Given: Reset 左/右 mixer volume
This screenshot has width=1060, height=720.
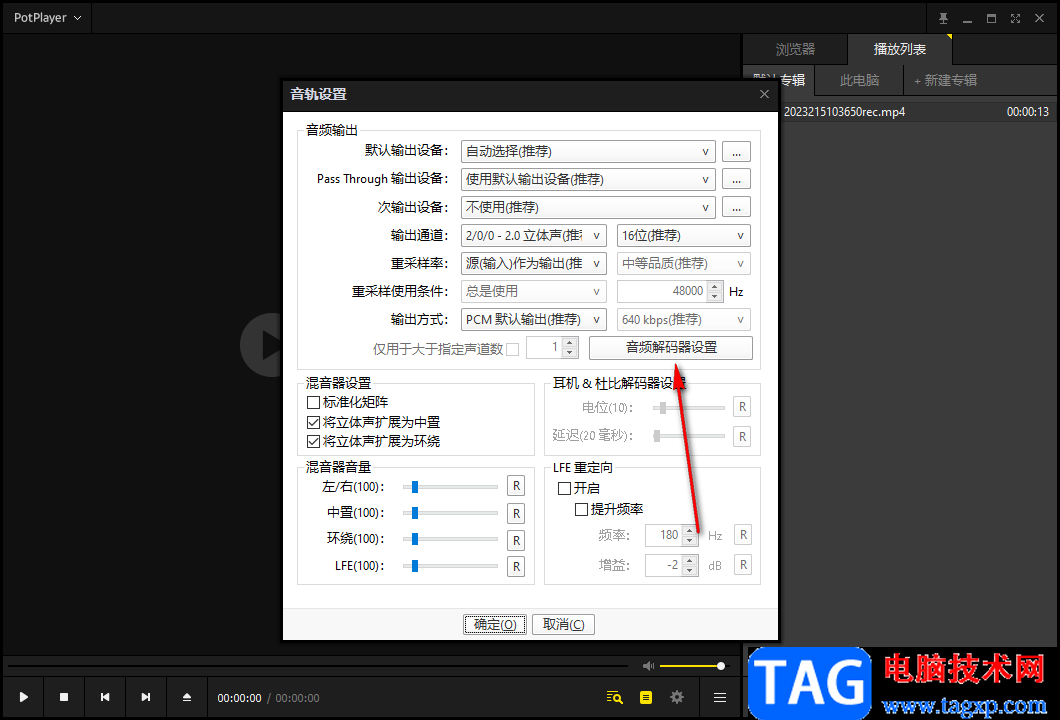Looking at the screenshot, I should tap(516, 486).
